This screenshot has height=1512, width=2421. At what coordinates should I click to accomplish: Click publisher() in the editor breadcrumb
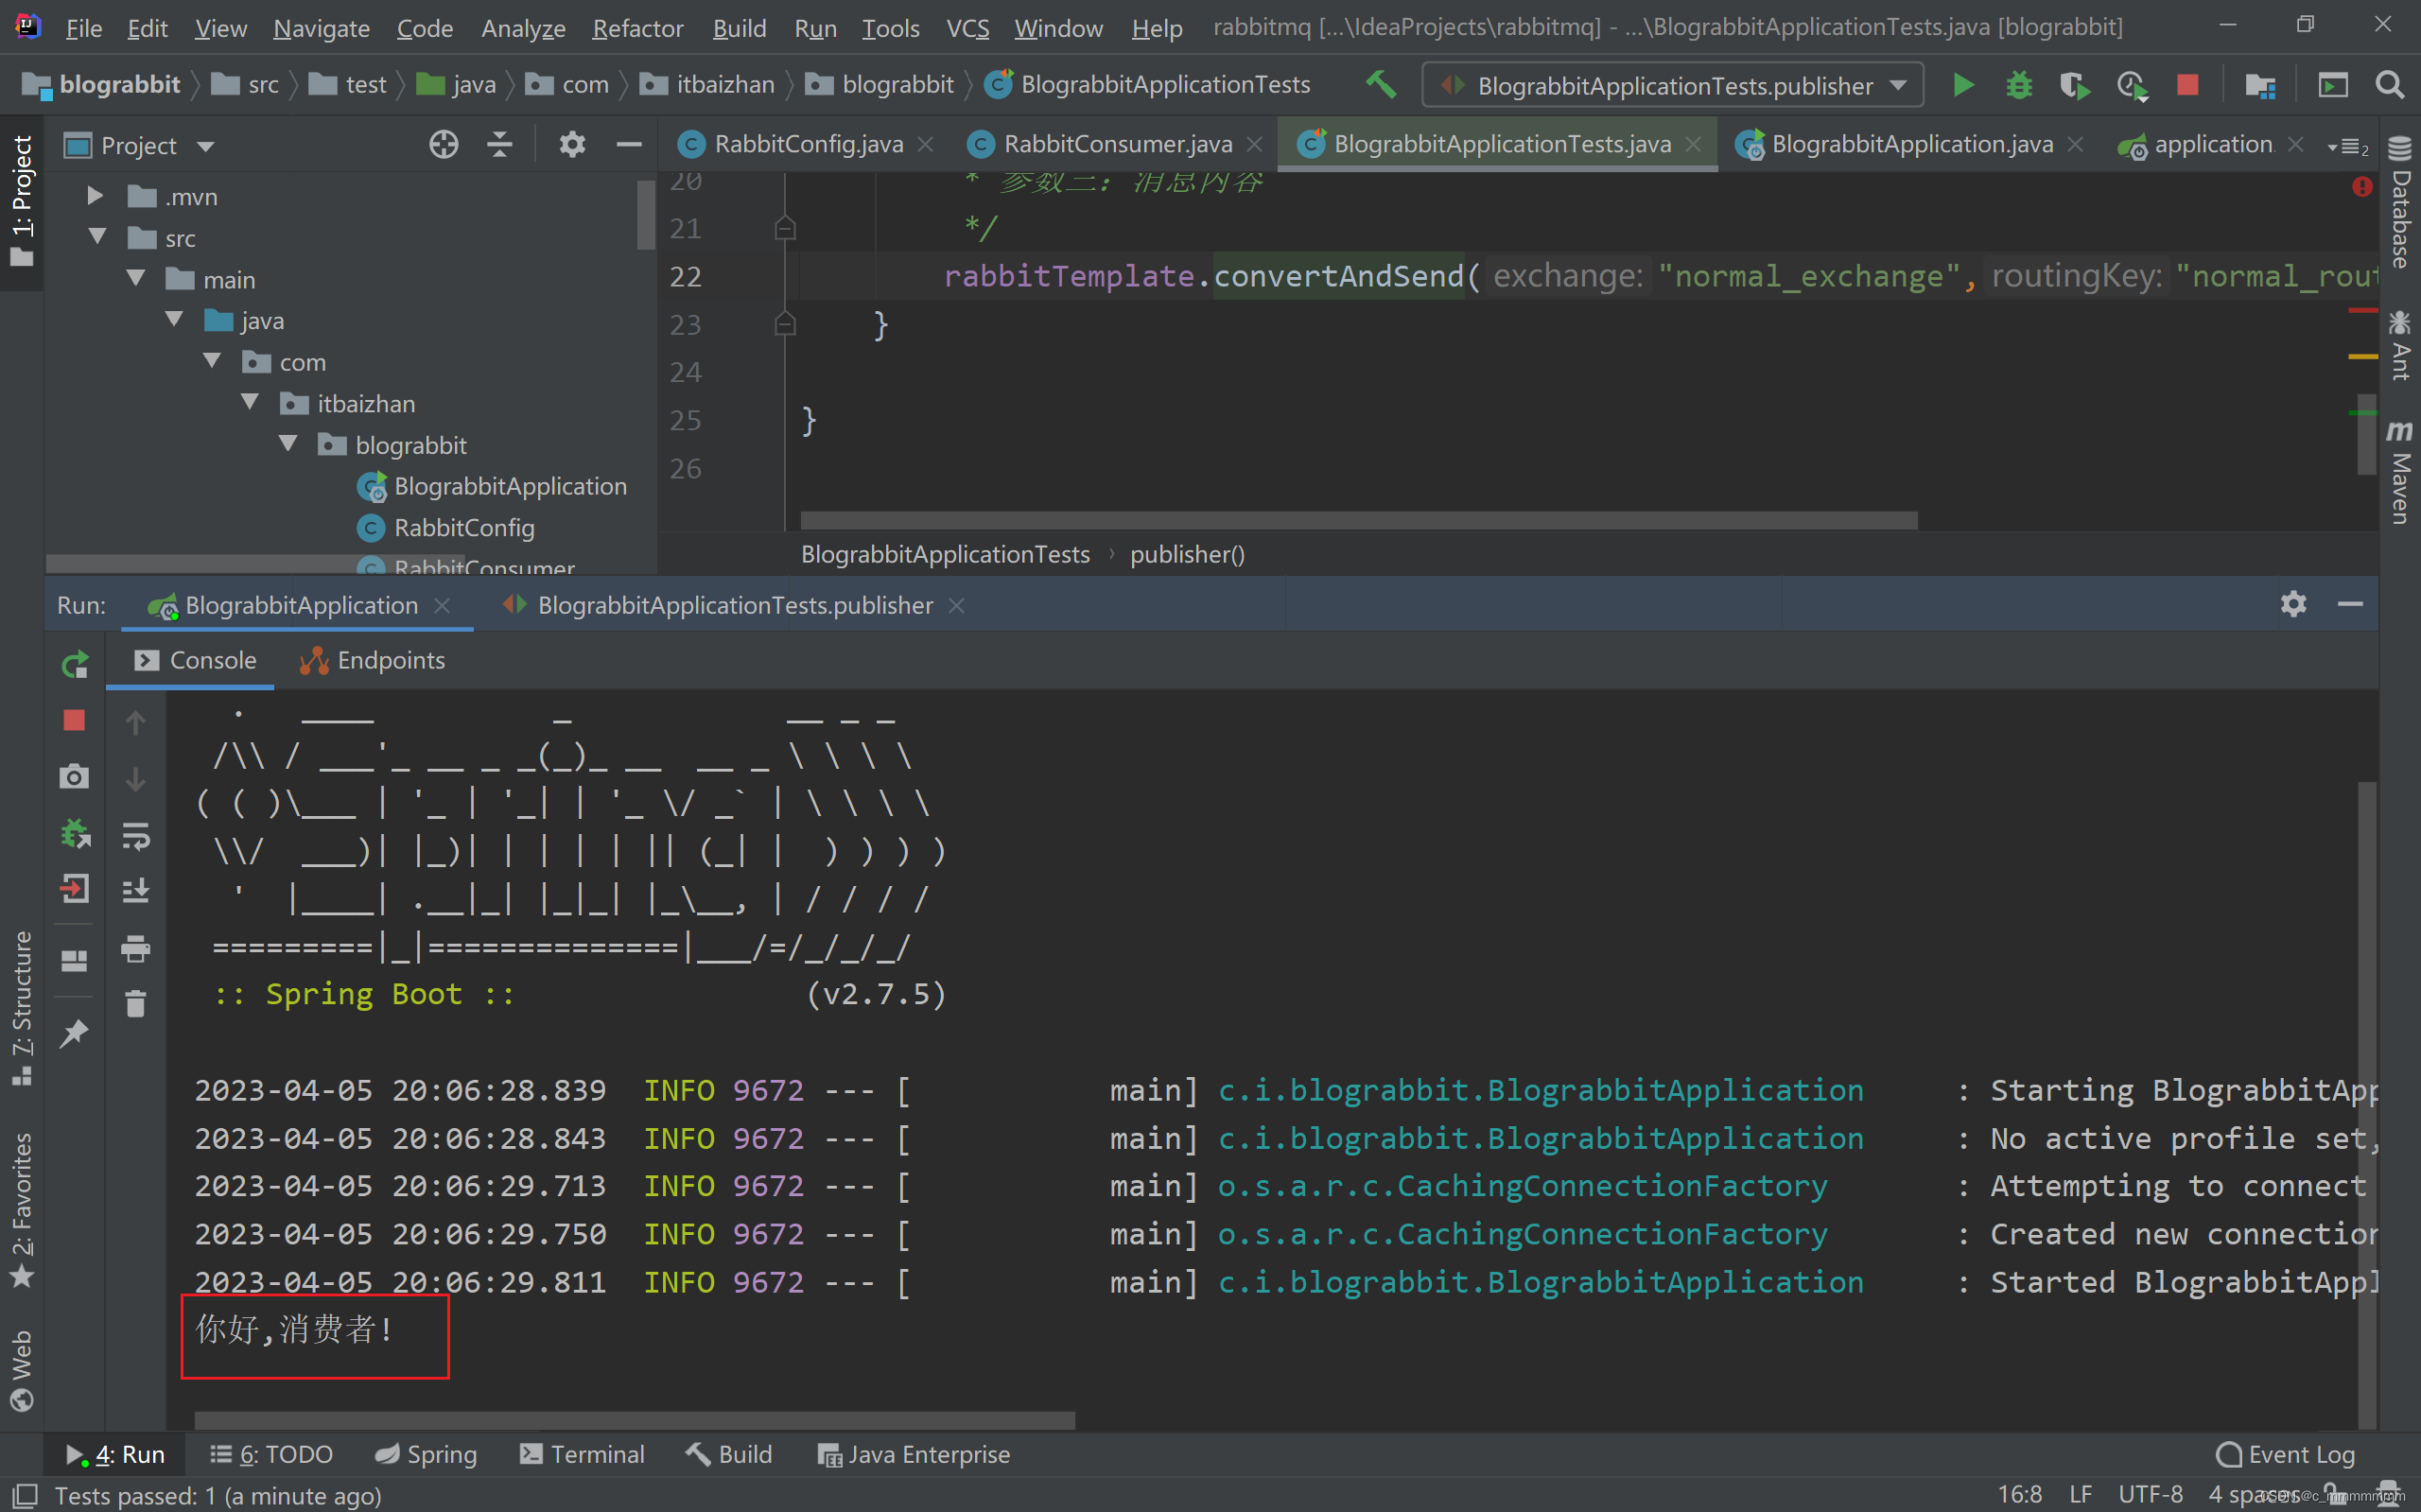1187,554
